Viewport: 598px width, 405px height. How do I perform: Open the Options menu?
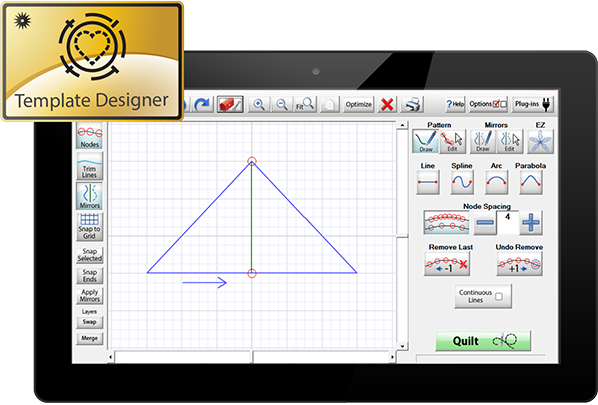(x=488, y=104)
